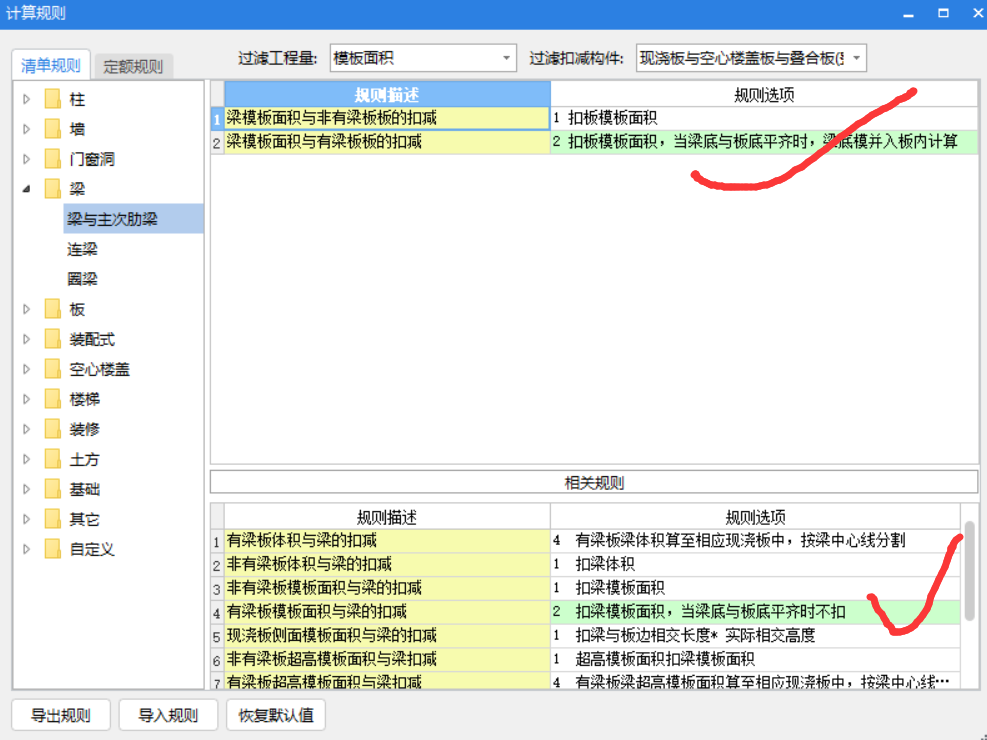Expand the 装配式 tree node arrow
Image resolution: width=987 pixels, height=740 pixels.
point(26,339)
